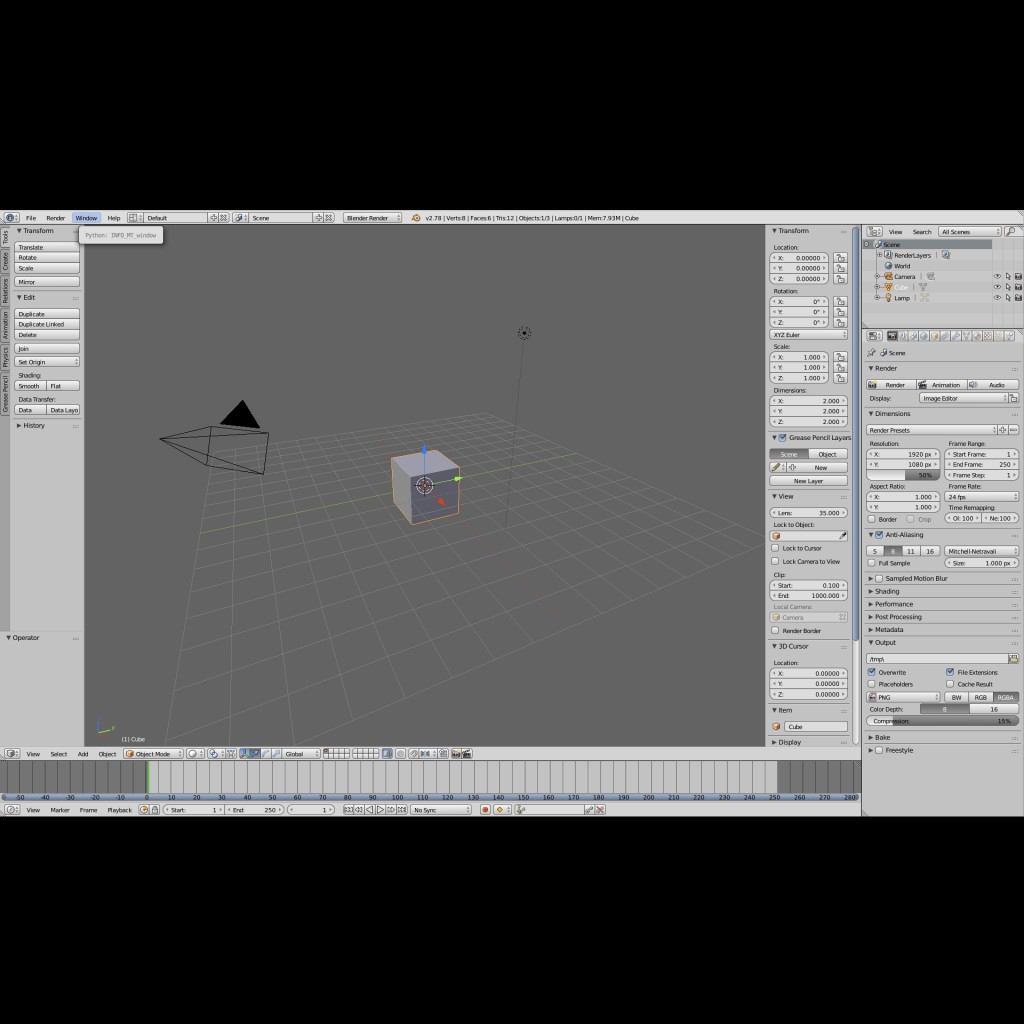This screenshot has height=1024, width=1024.
Task: Click the End frame field in the timeline
Action: pos(252,810)
